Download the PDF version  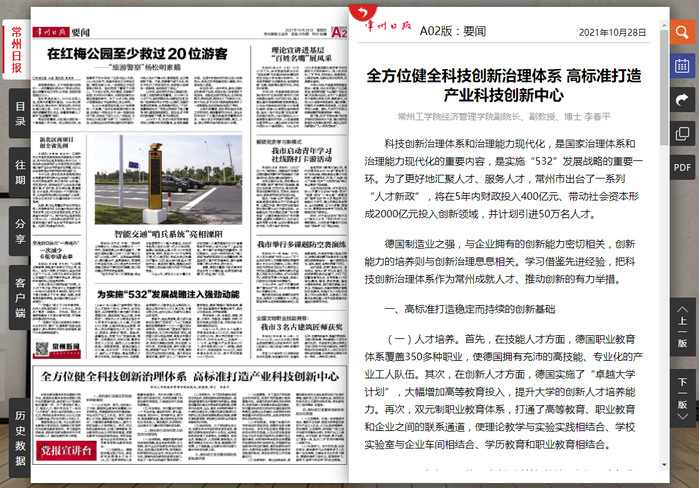pos(683,166)
